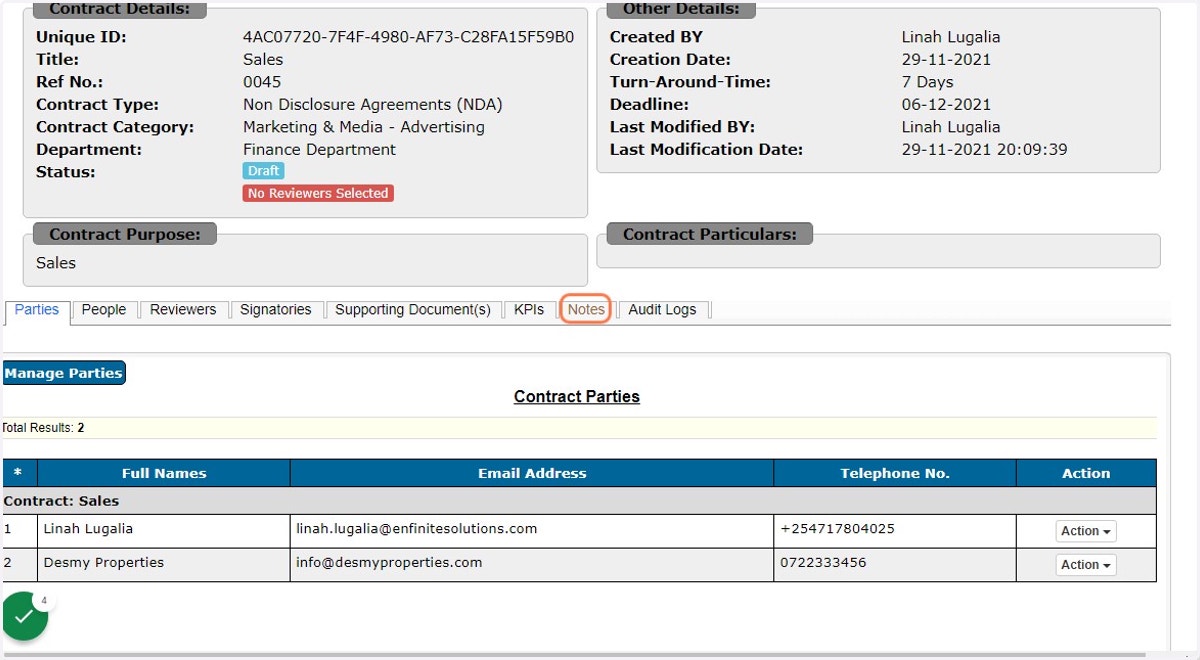Click the Sales text under Contract Purpose

56,263
